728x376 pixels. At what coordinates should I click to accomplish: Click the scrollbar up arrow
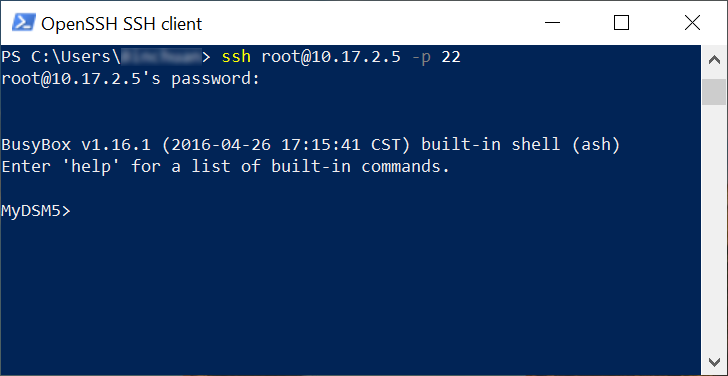coord(714,60)
